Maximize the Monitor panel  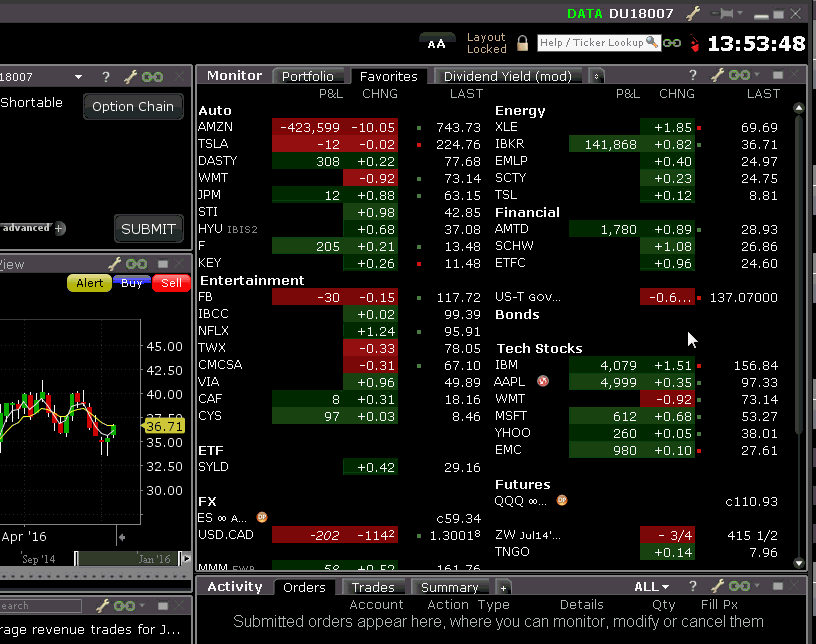[778, 75]
